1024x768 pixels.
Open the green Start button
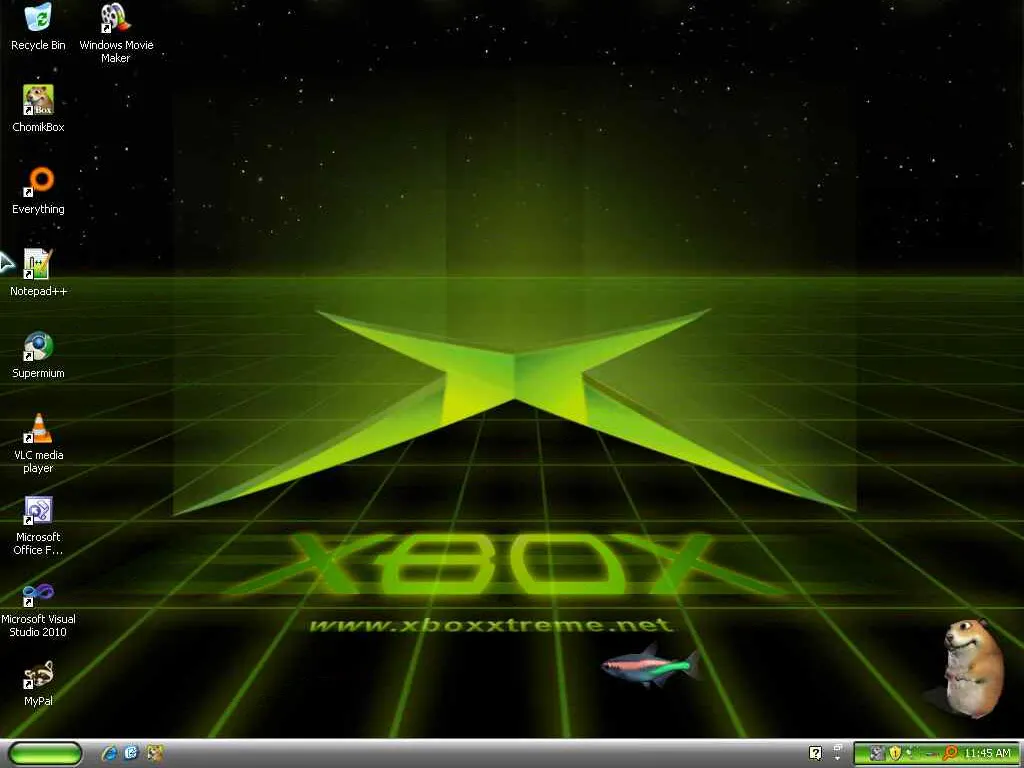tap(46, 754)
